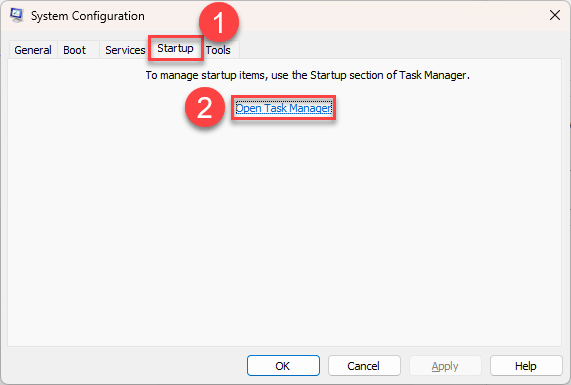The height and width of the screenshot is (385, 571).
Task: Click the red circle numbered 2
Action: (205, 107)
